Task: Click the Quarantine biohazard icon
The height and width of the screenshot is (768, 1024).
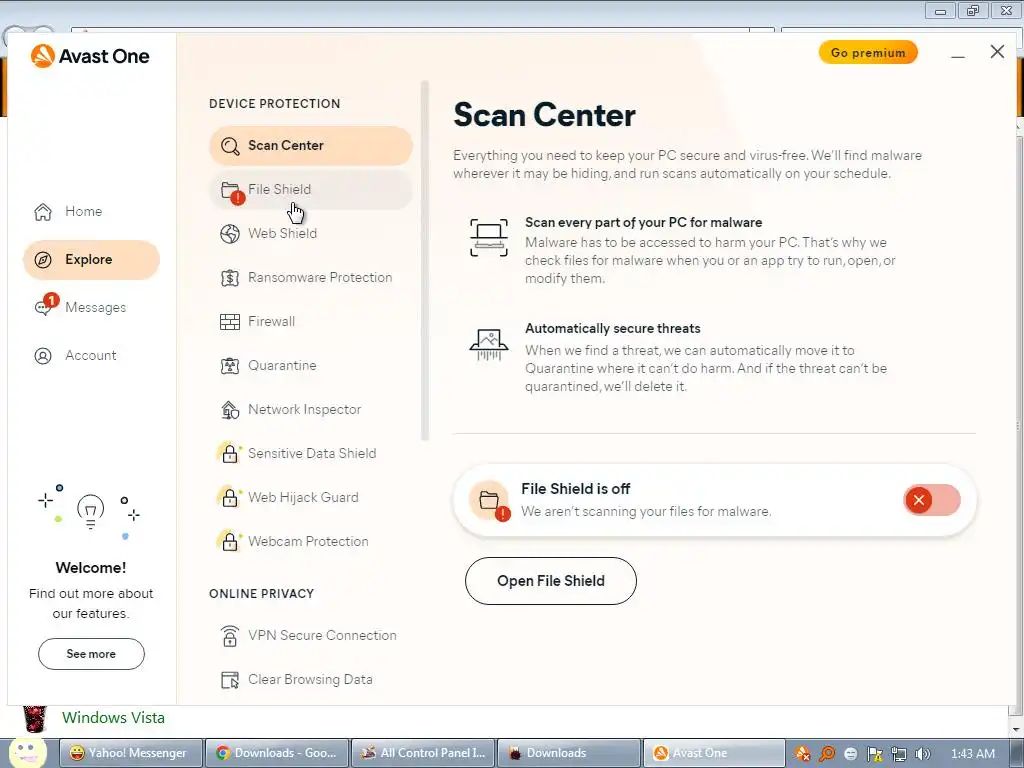Action: 230,366
